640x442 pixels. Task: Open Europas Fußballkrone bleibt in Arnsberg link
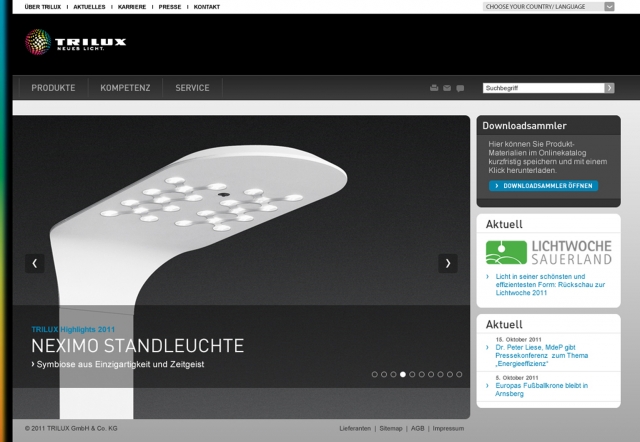tap(541, 389)
